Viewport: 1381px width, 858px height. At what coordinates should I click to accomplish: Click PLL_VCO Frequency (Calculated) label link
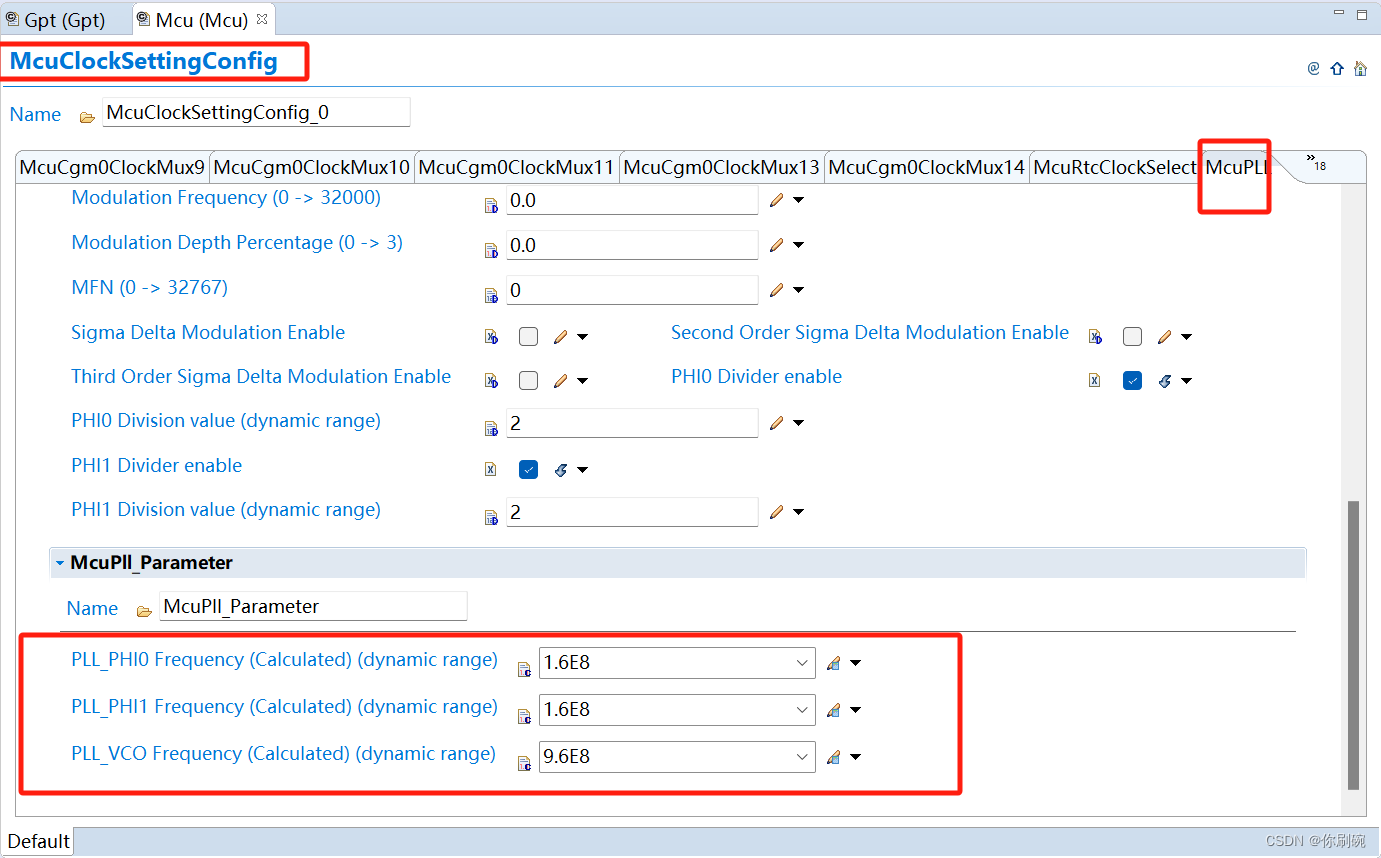(x=283, y=753)
